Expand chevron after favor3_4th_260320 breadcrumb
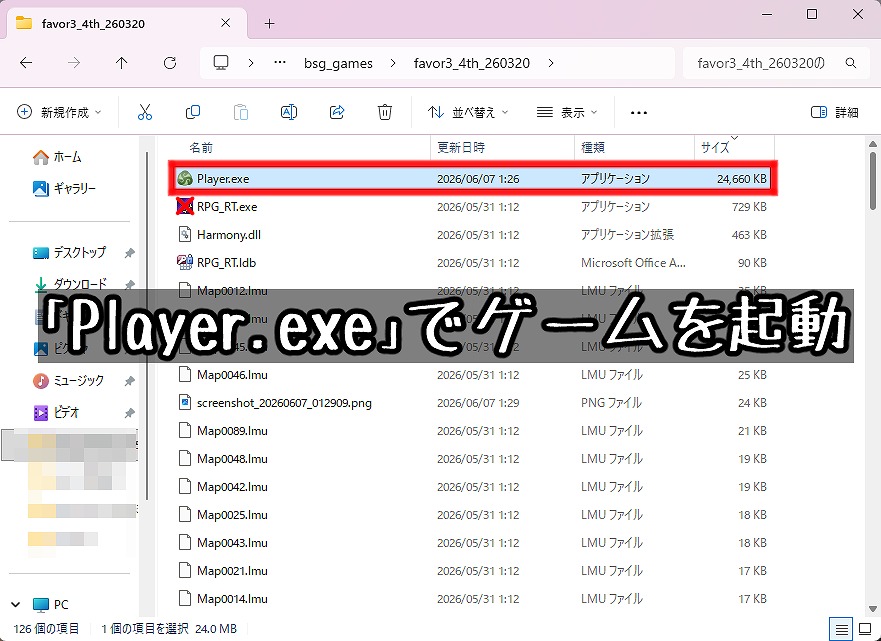 [551, 63]
